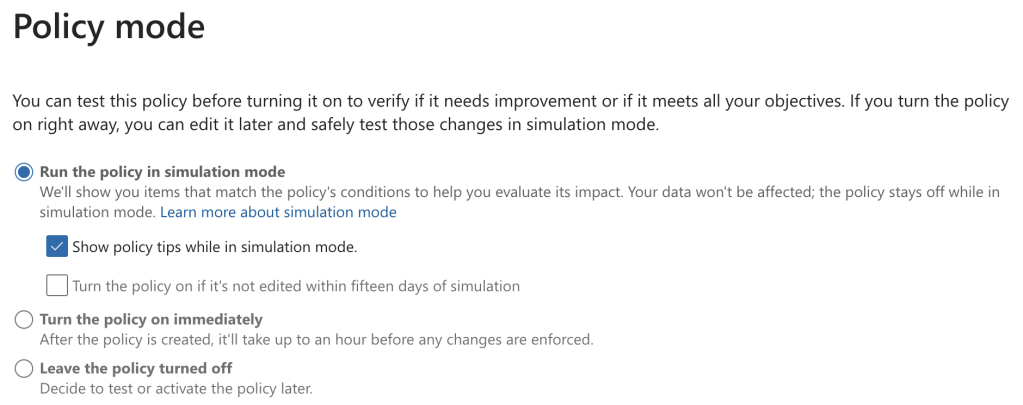This screenshot has height=405, width=1023.
Task: Click the 'Show policy tips while in simulation mode' label
Action: 214,246
